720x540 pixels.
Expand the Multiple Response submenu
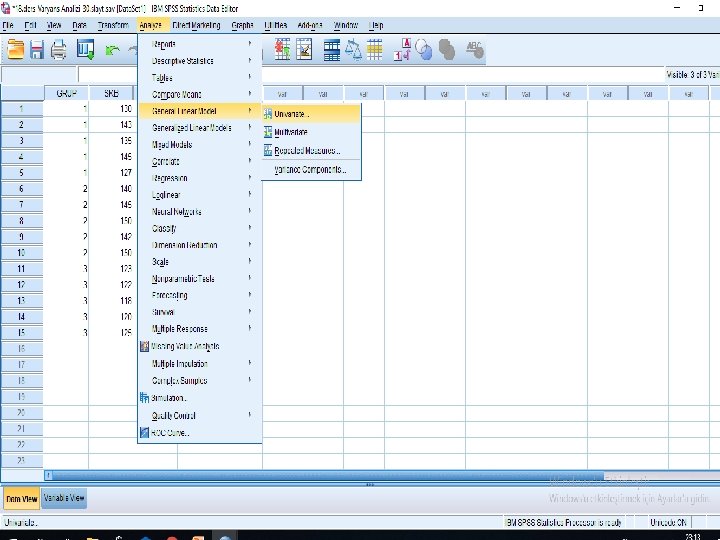[200, 329]
